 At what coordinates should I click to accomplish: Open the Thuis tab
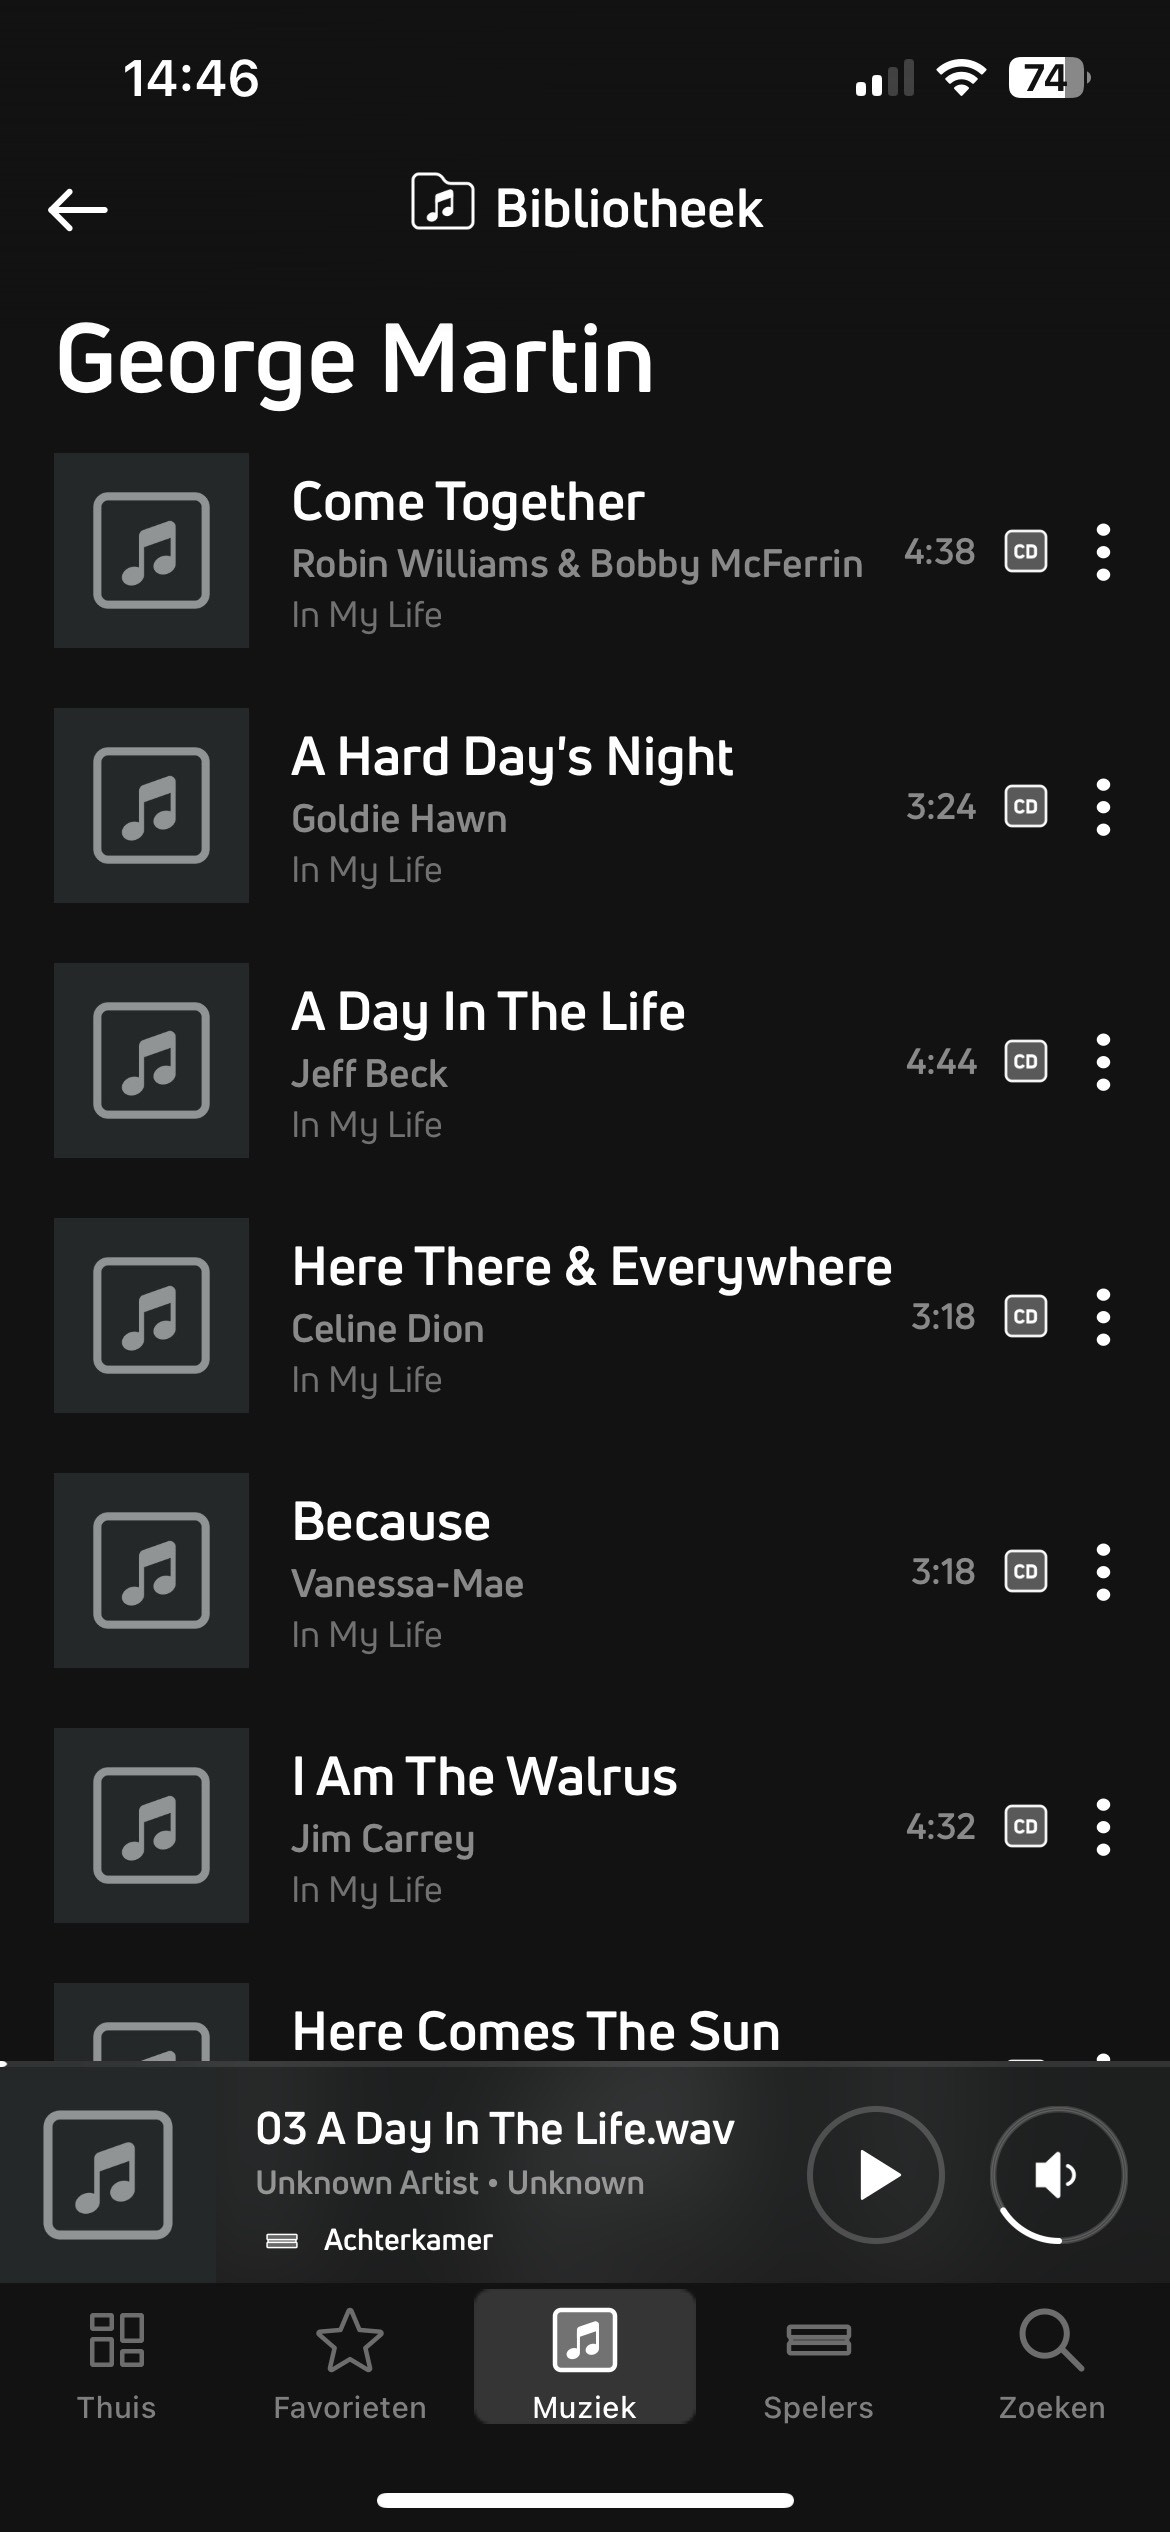click(x=117, y=2364)
